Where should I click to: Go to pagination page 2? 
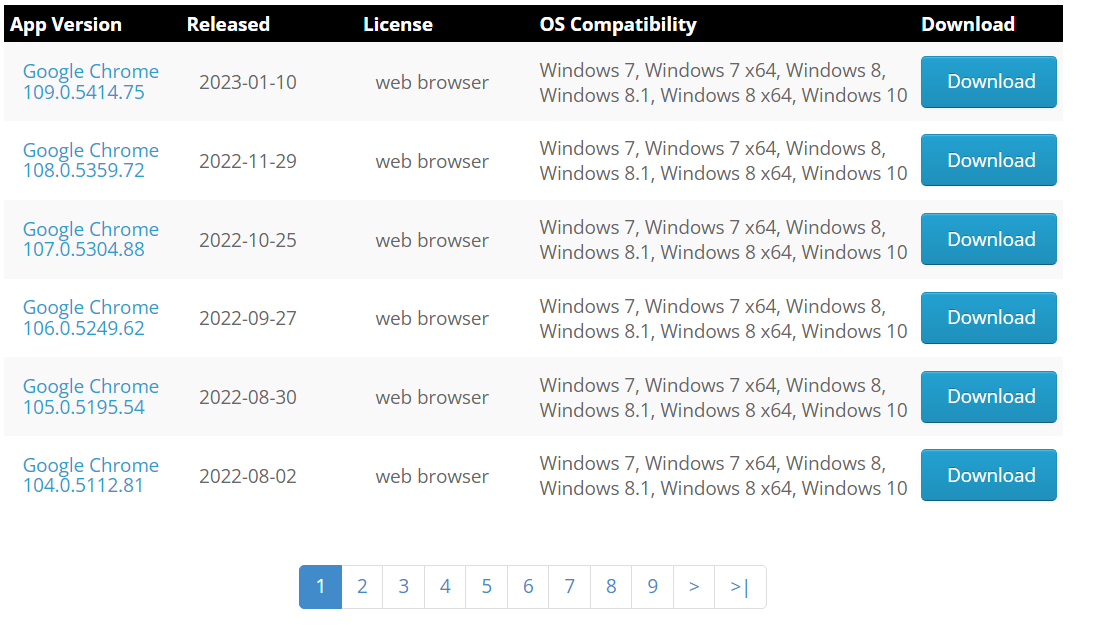(x=362, y=587)
